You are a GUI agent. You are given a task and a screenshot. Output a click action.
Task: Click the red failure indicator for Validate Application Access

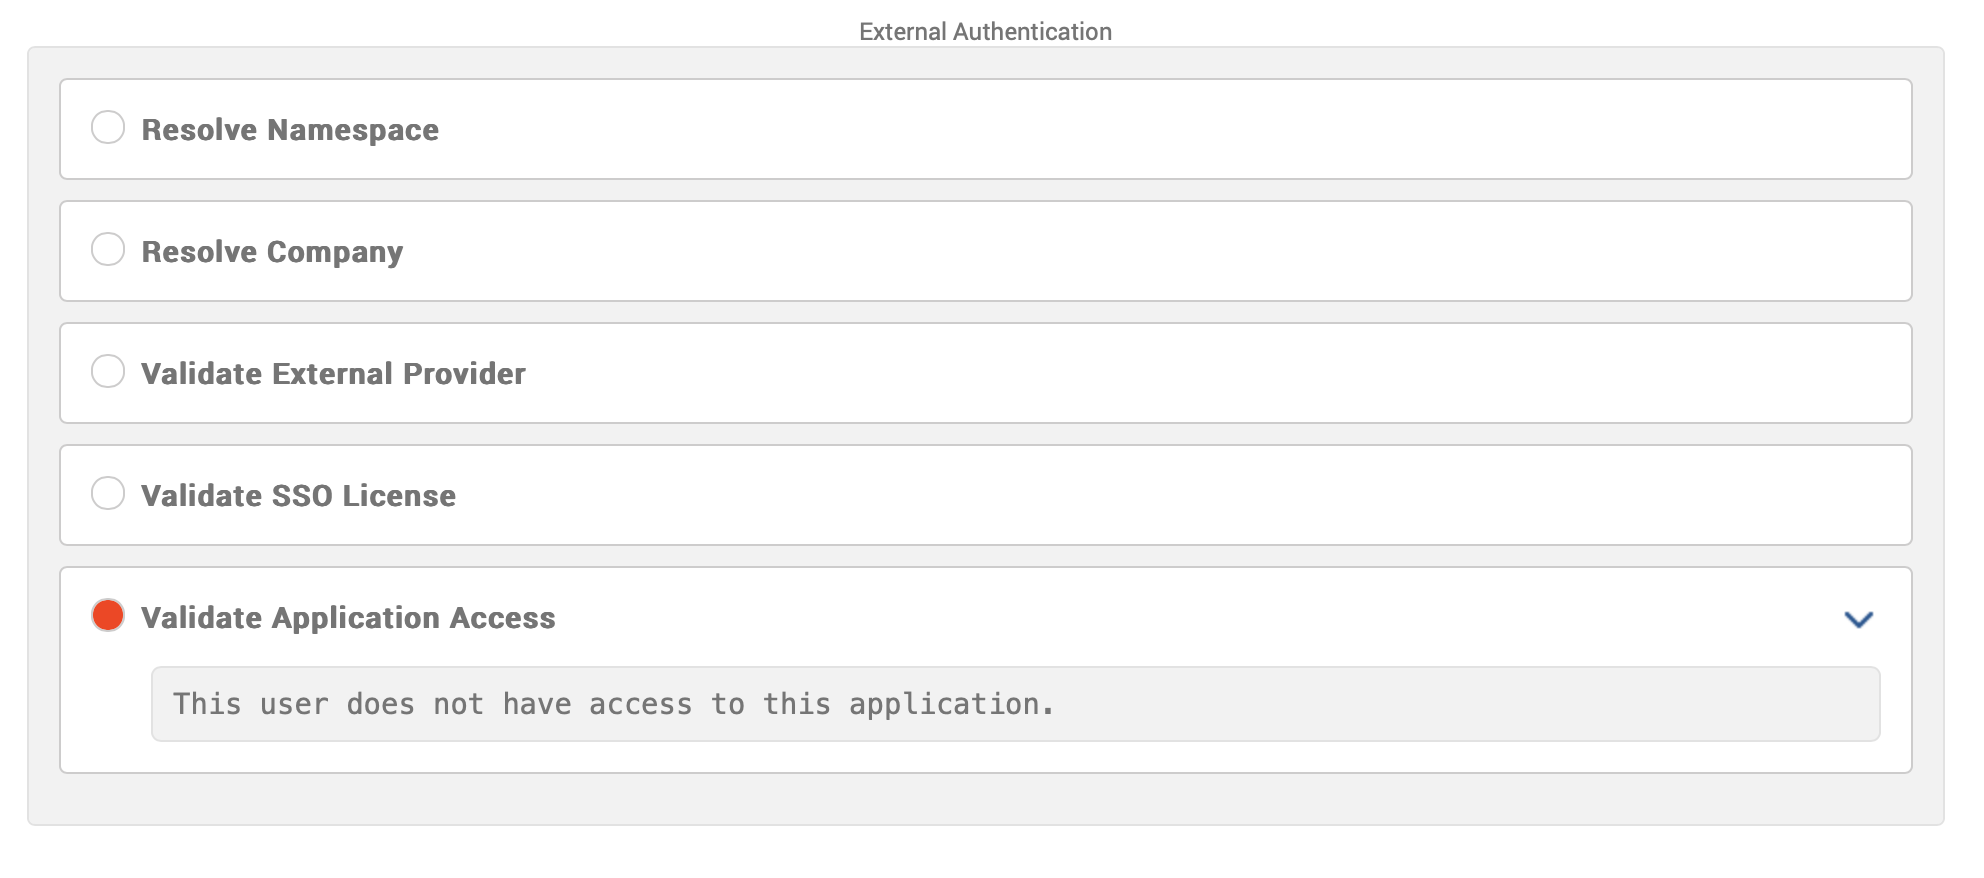coord(108,617)
